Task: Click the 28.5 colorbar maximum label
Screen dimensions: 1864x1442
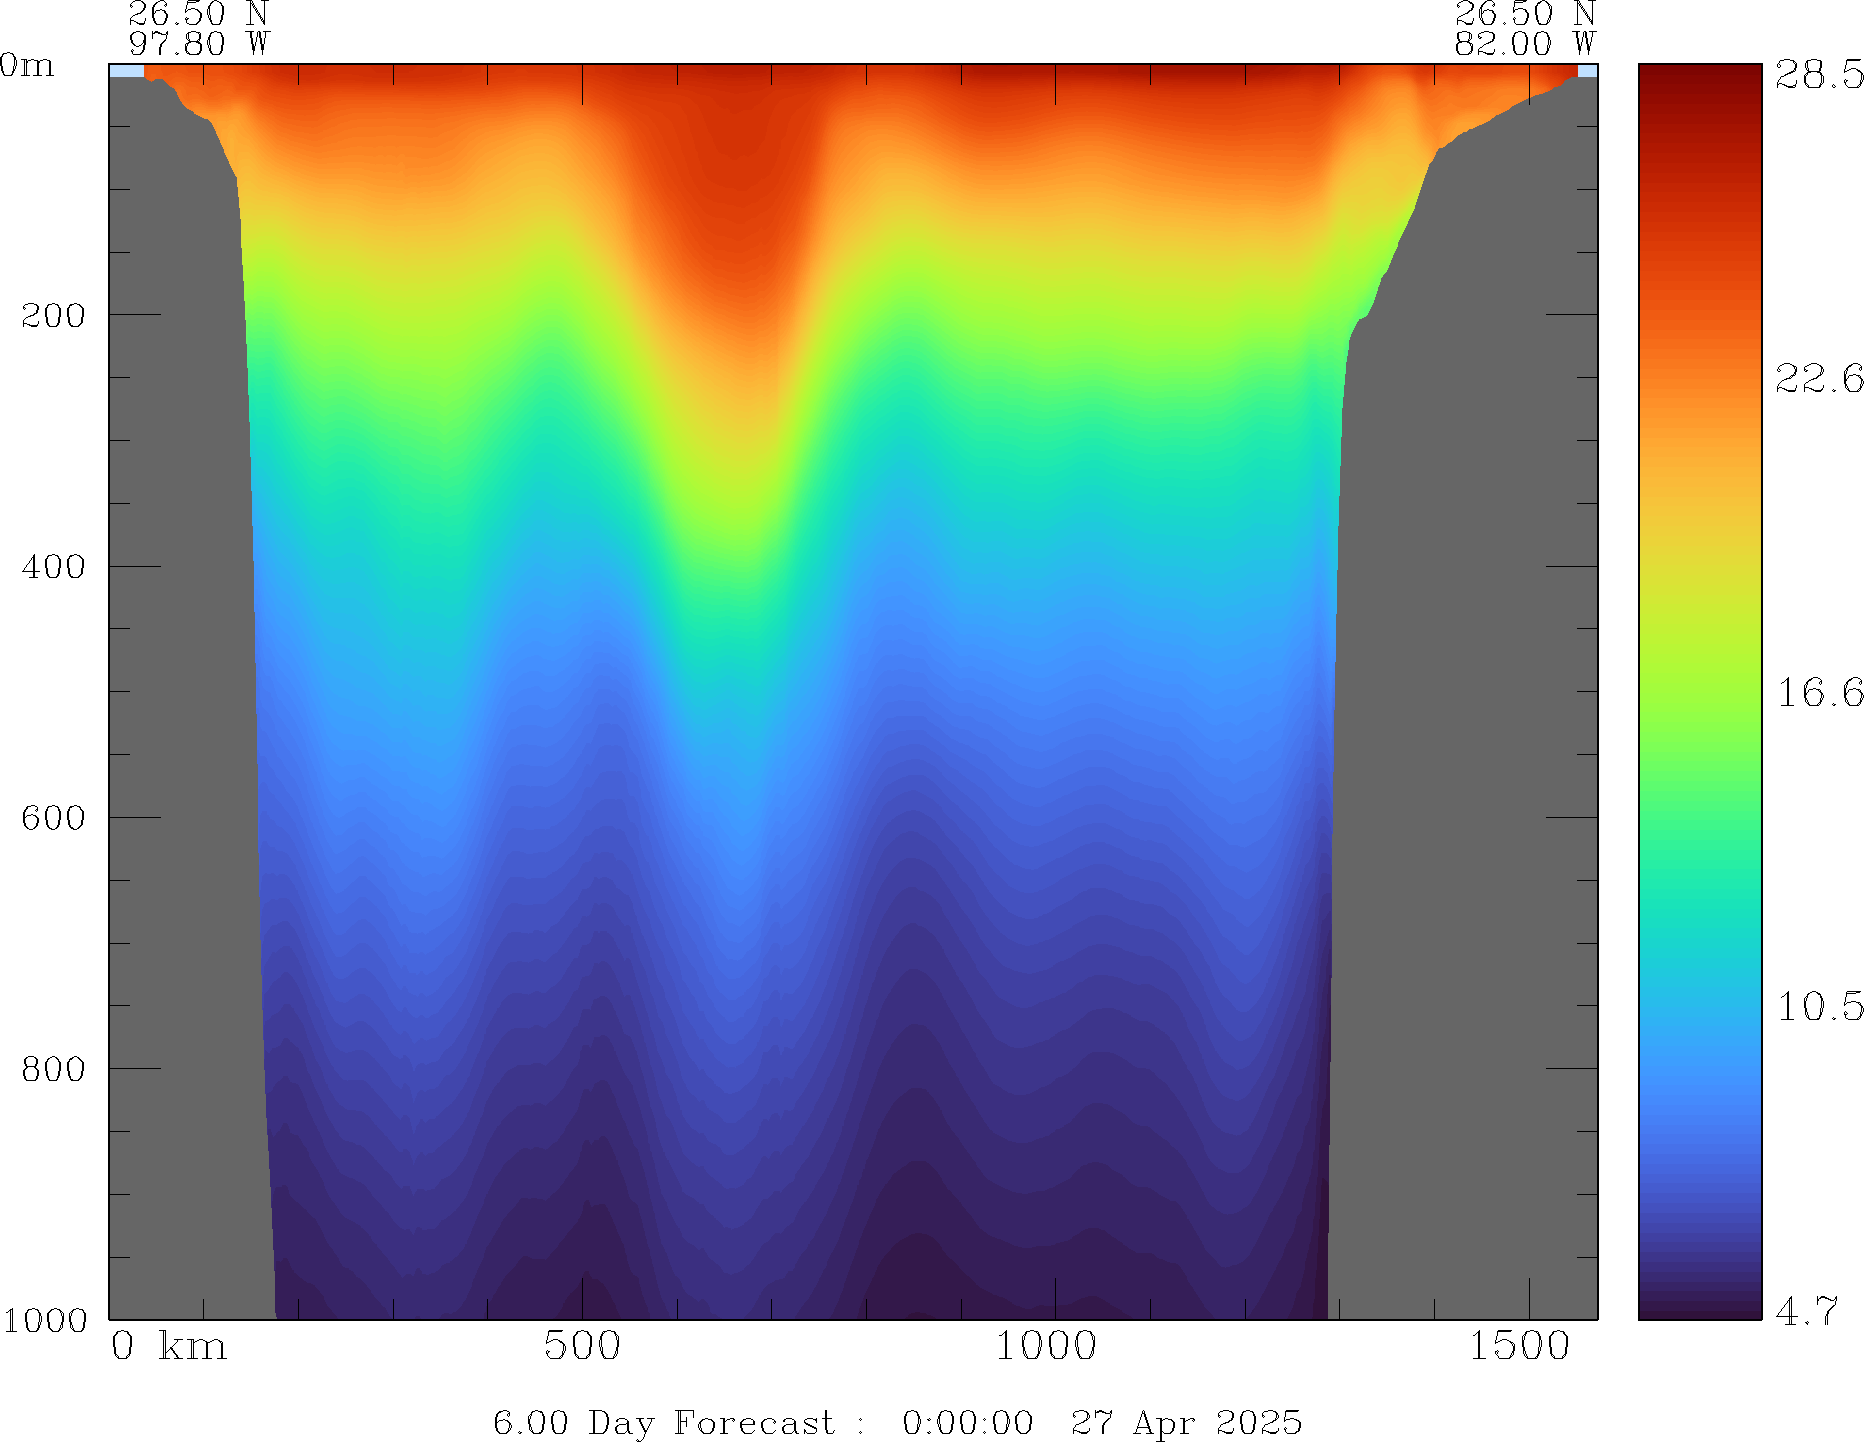Action: 1819,75
